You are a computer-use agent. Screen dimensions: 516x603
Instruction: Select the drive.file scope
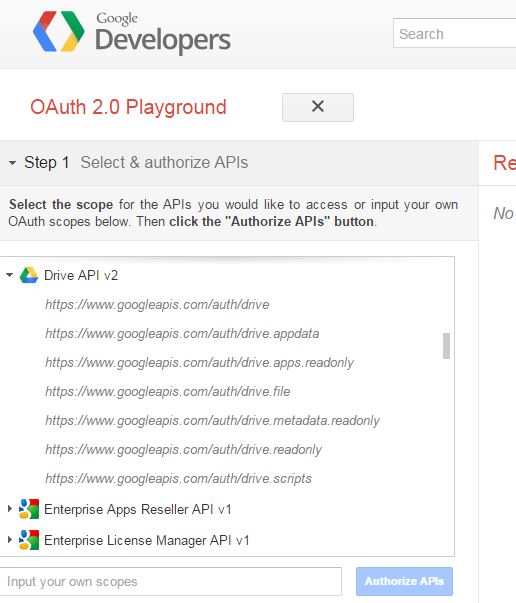click(x=168, y=391)
